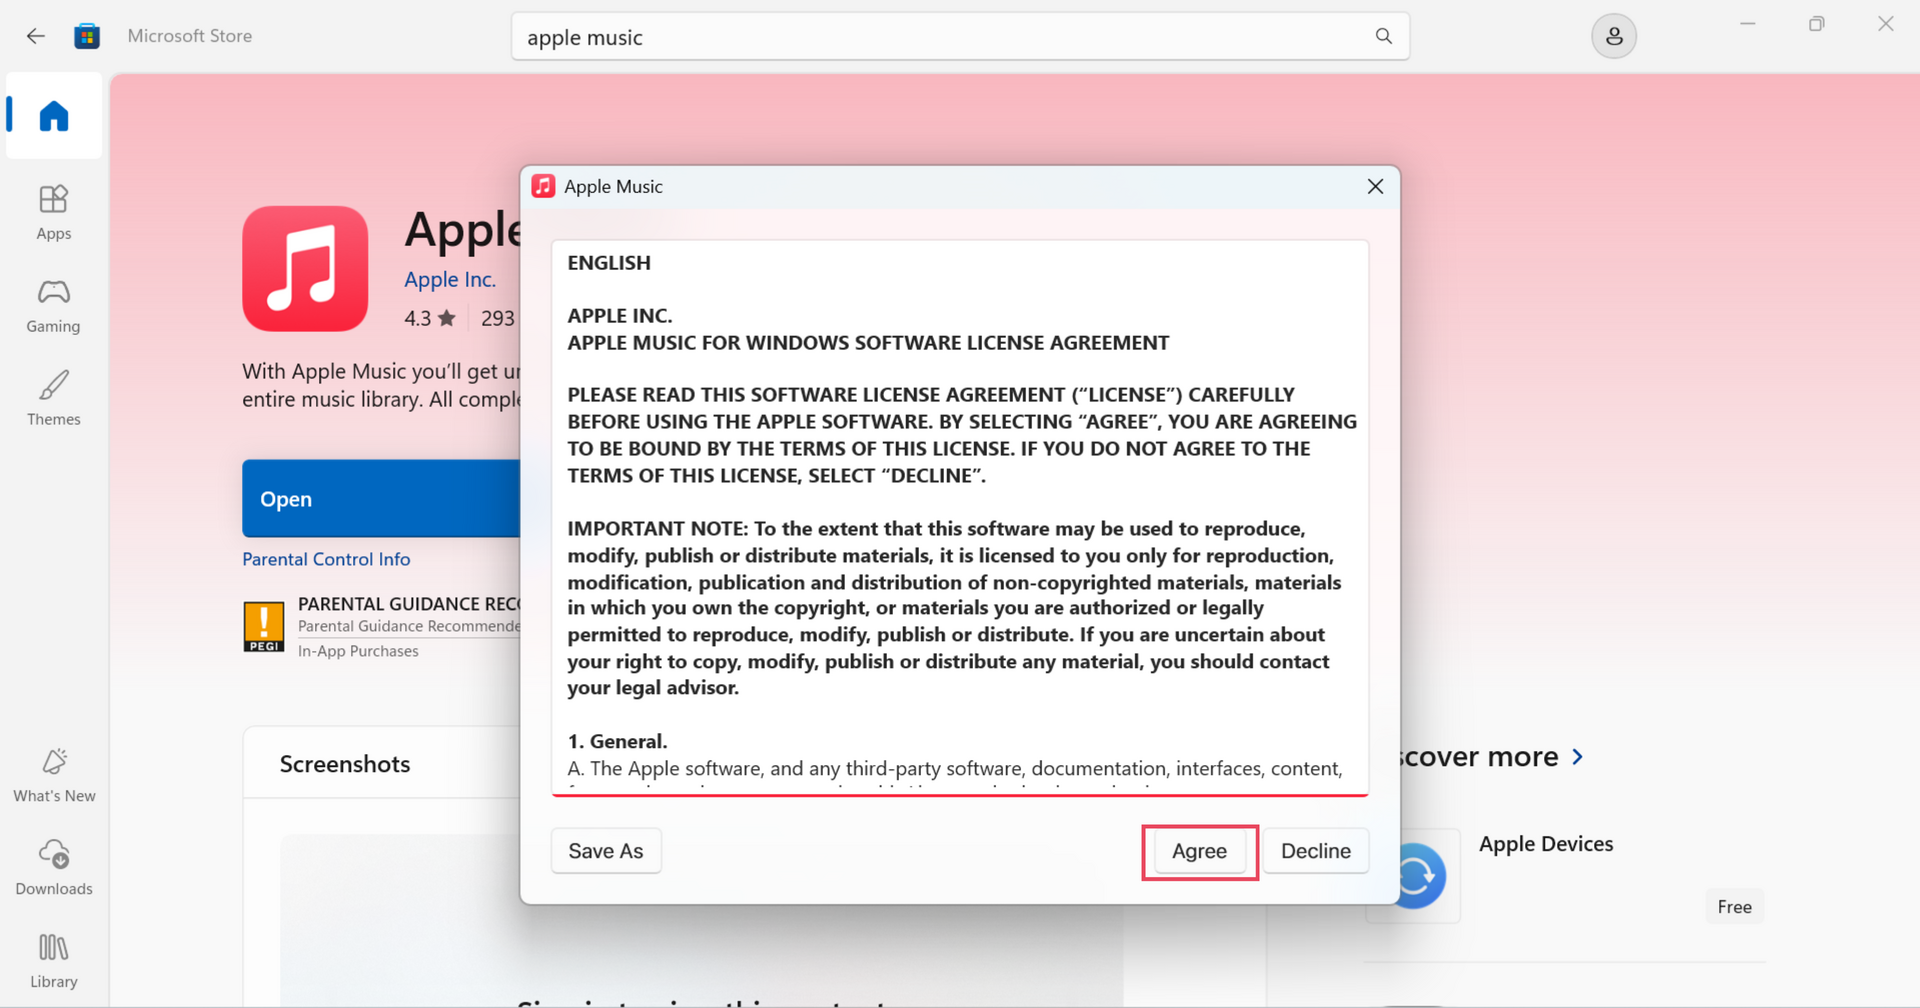1920x1008 pixels.
Task: Open Library in the sidebar
Action: (x=54, y=961)
